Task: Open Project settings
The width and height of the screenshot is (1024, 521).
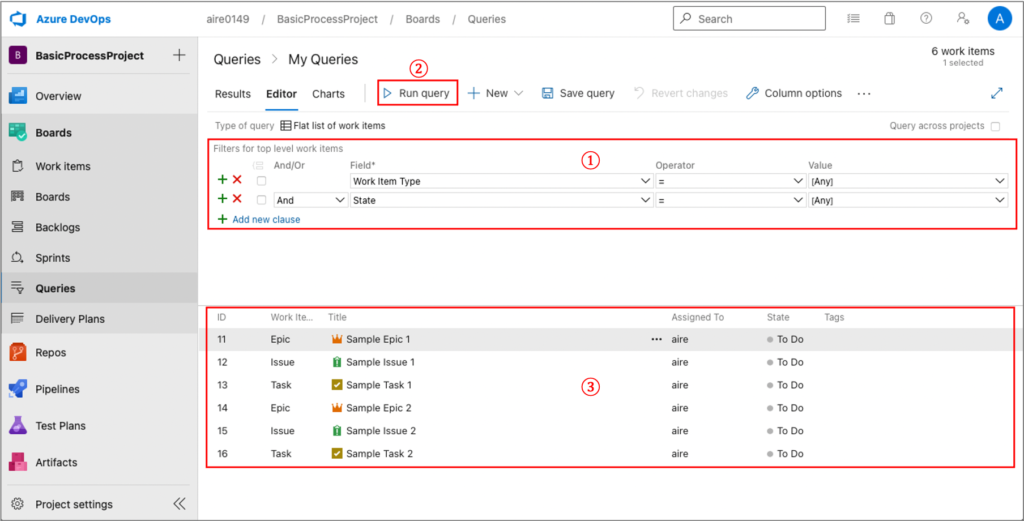Action: tap(74, 504)
